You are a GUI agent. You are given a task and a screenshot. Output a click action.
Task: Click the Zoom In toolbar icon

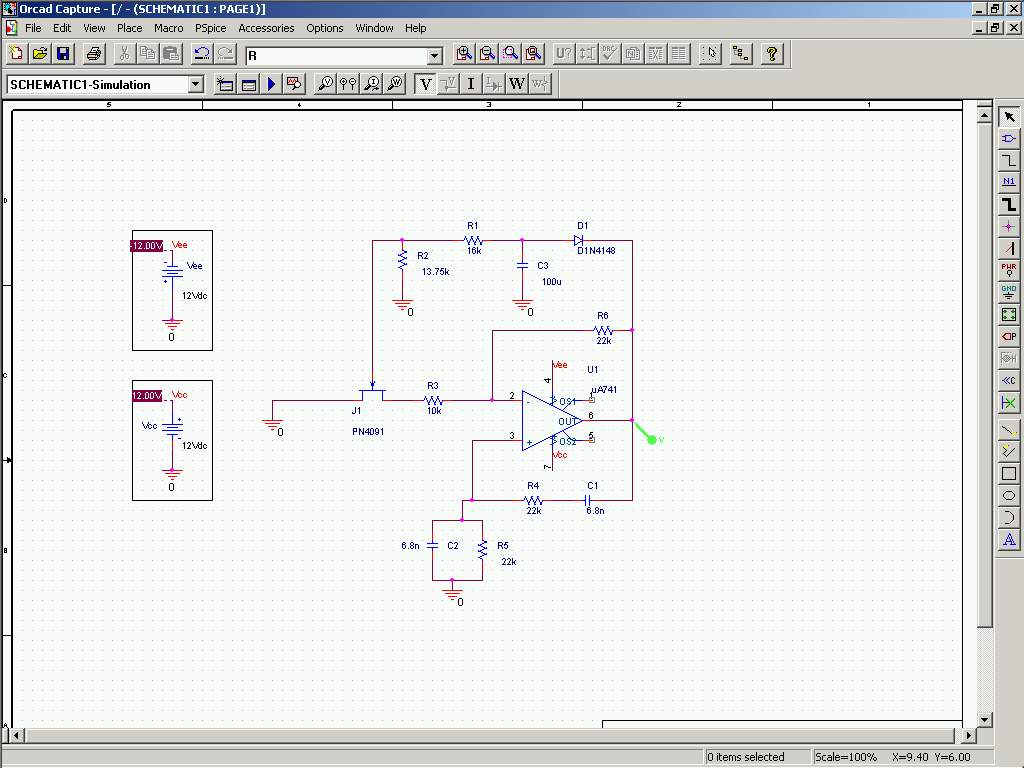[x=464, y=54]
